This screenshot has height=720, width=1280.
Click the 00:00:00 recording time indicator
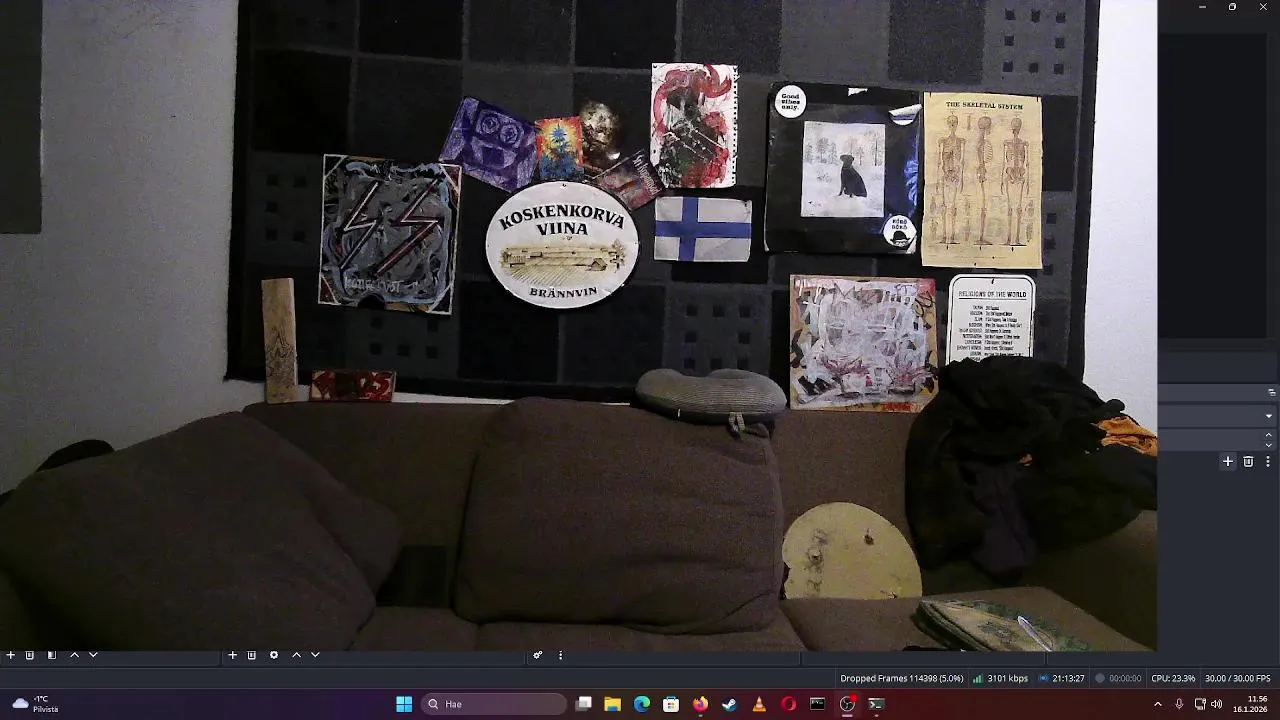click(1118, 678)
